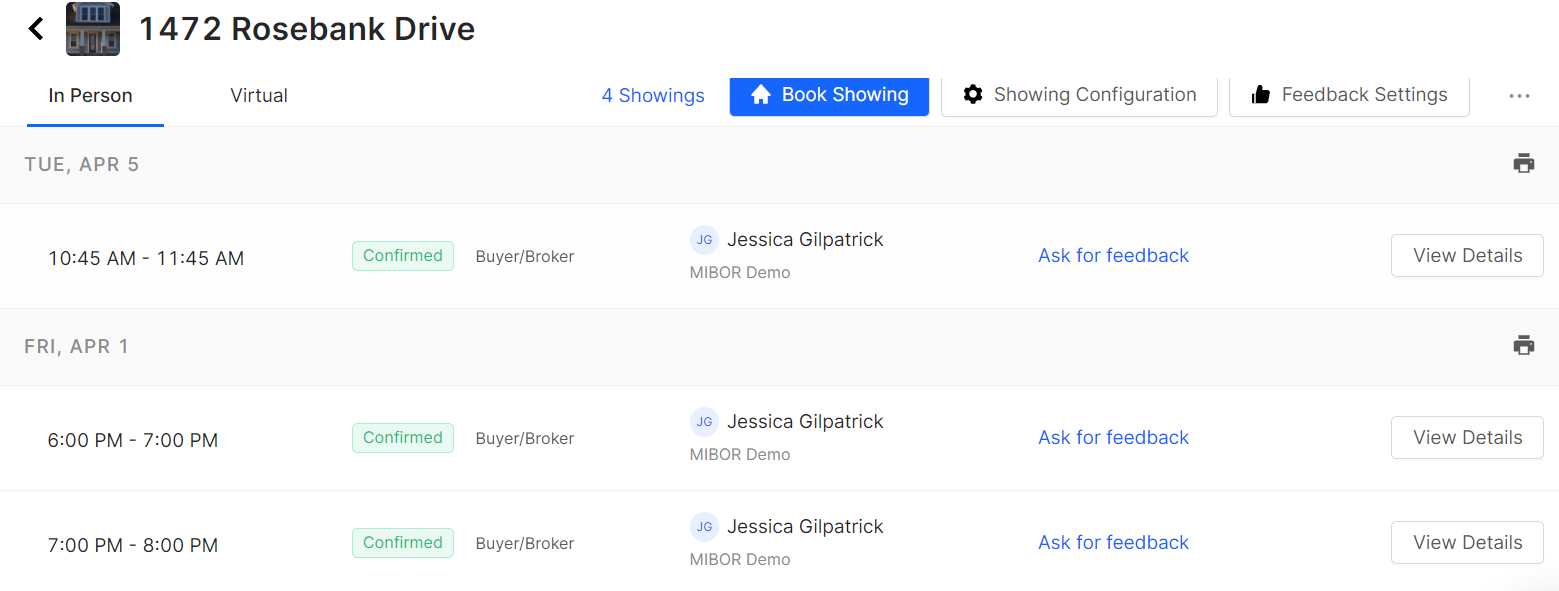Open the 1472 Rosebank Drive property thumbnail
The width and height of the screenshot is (1559, 591).
[93, 29]
